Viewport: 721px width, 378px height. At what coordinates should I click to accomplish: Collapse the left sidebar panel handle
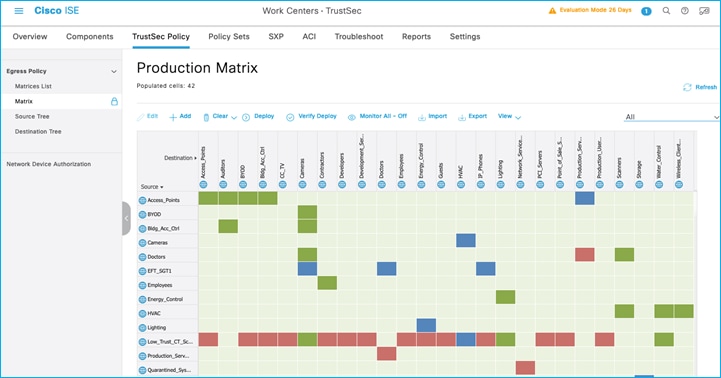click(126, 218)
